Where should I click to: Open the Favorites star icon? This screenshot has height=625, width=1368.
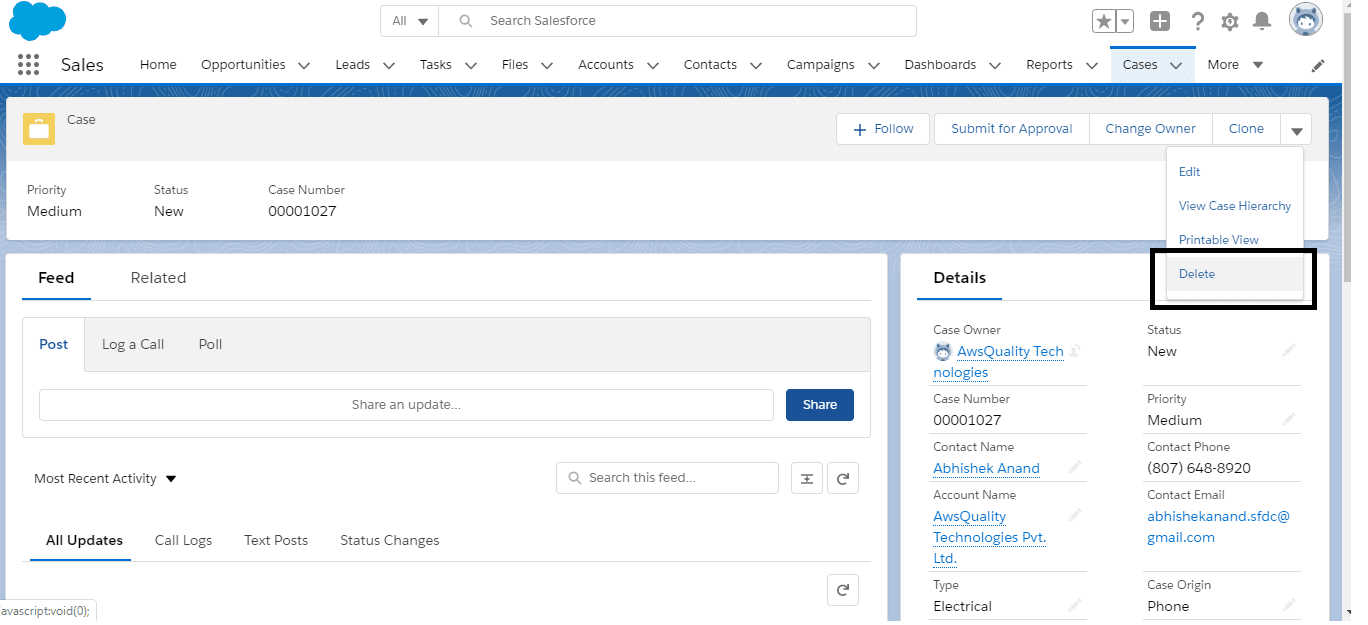click(1104, 21)
